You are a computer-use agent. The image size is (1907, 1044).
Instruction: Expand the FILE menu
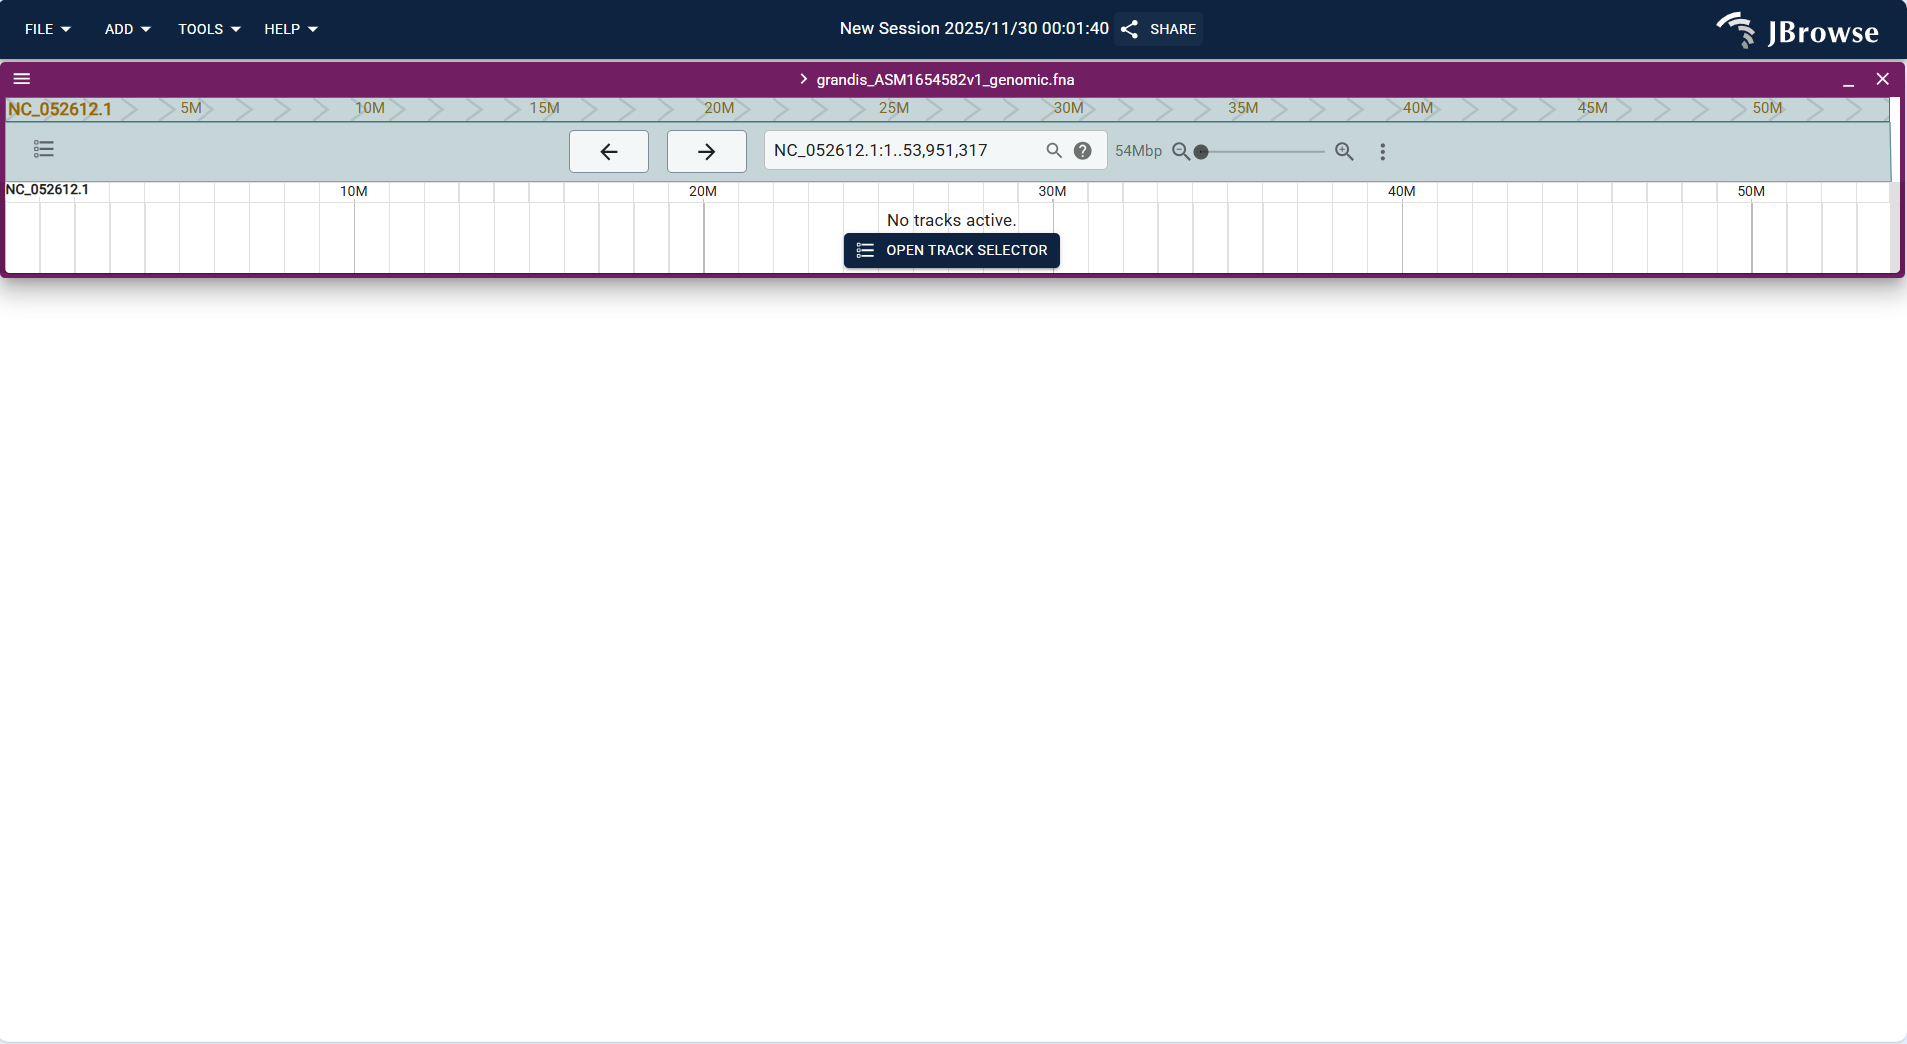(x=47, y=29)
